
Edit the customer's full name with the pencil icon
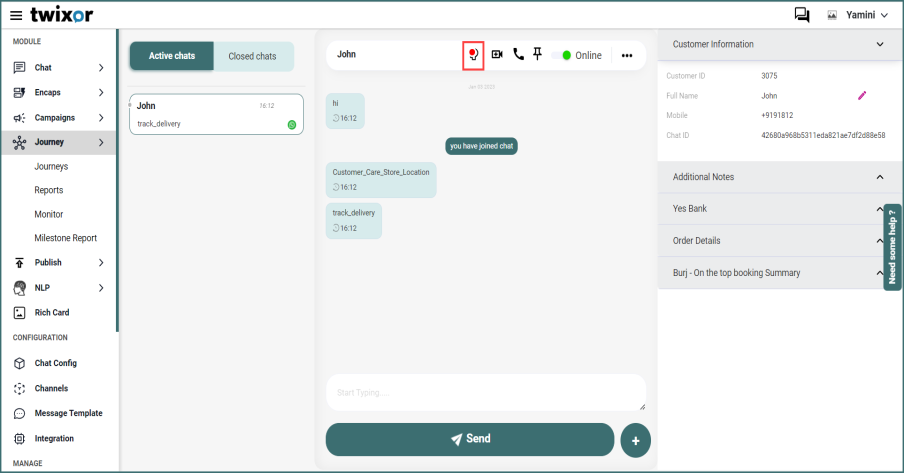[862, 96]
